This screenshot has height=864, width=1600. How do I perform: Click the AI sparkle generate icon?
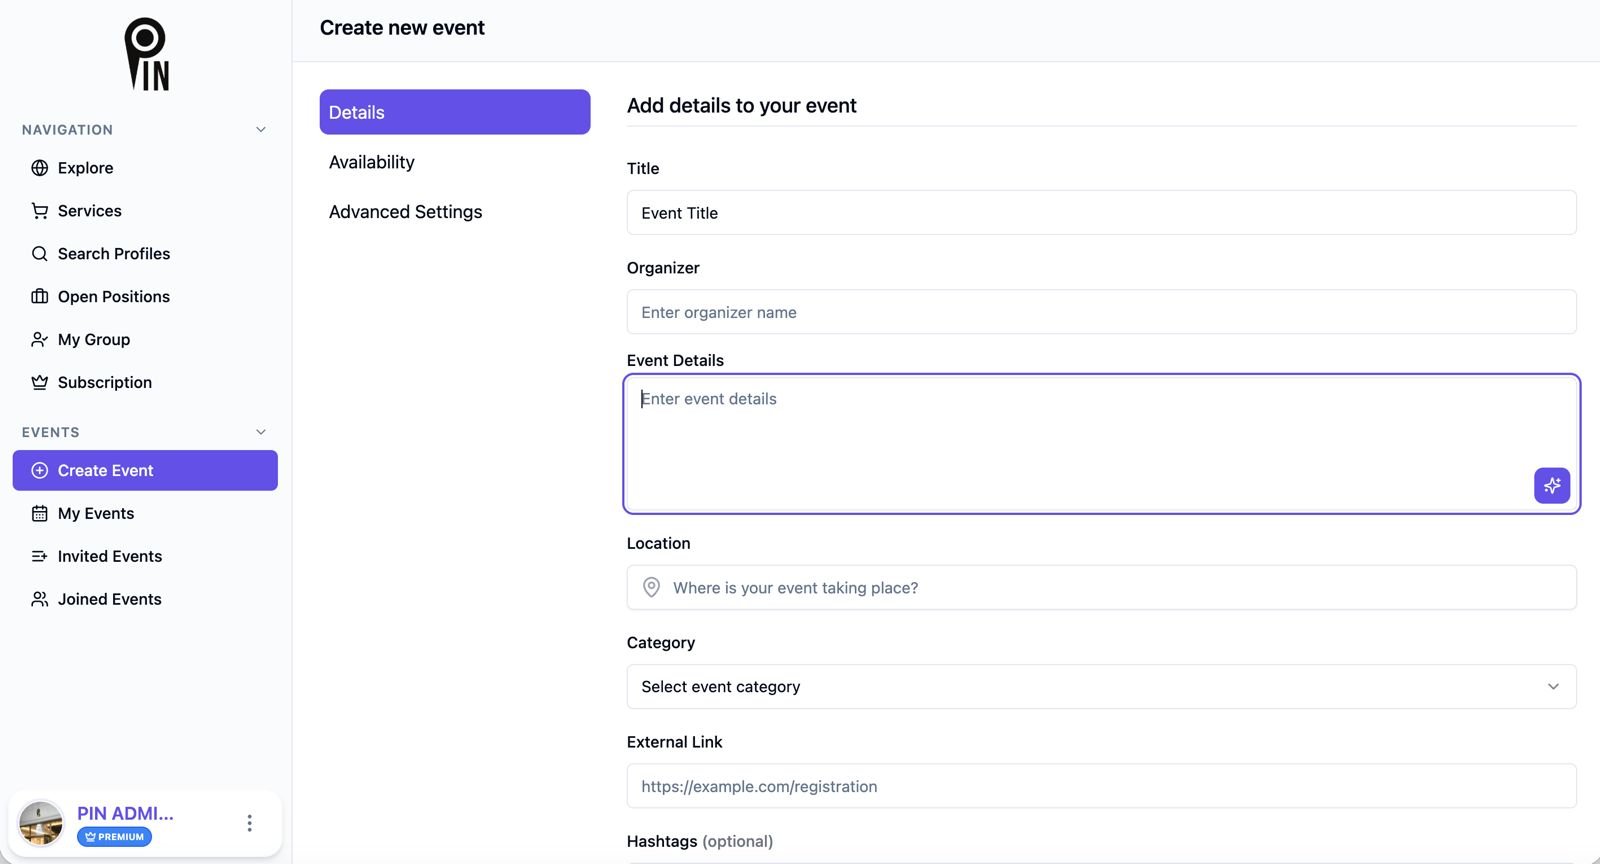[1551, 486]
